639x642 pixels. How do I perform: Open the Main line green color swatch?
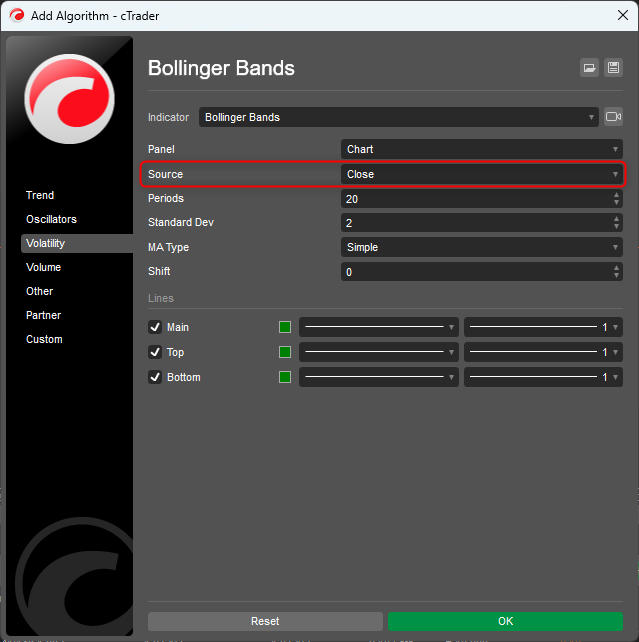[x=285, y=327]
